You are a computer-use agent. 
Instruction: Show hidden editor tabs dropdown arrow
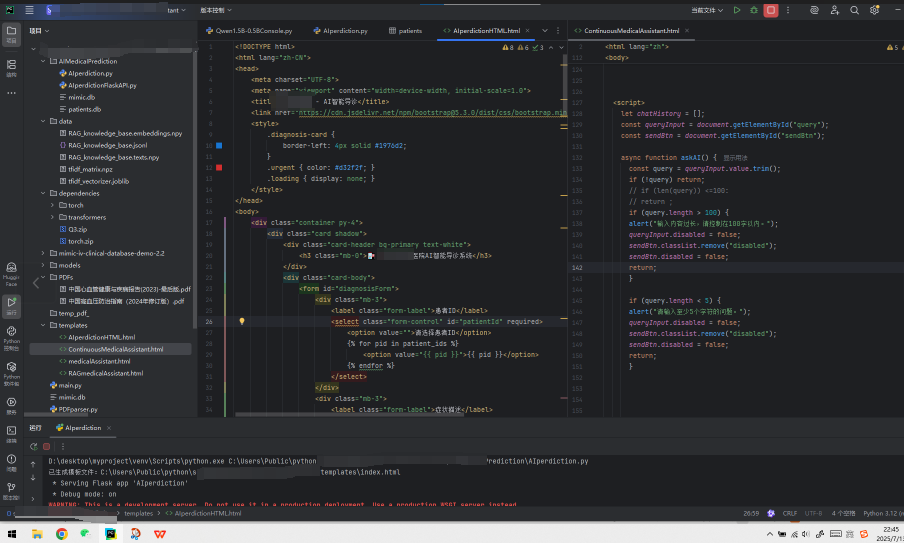coord(545,31)
